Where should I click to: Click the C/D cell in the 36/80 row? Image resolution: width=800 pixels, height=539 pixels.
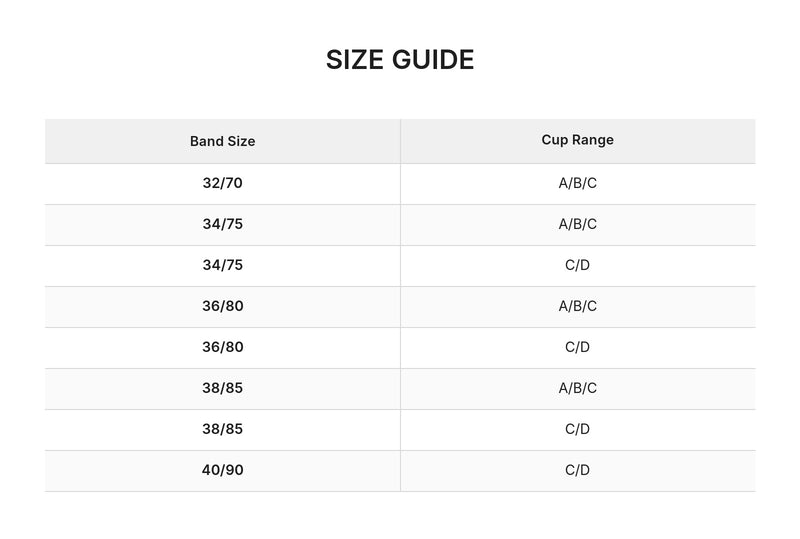578,348
